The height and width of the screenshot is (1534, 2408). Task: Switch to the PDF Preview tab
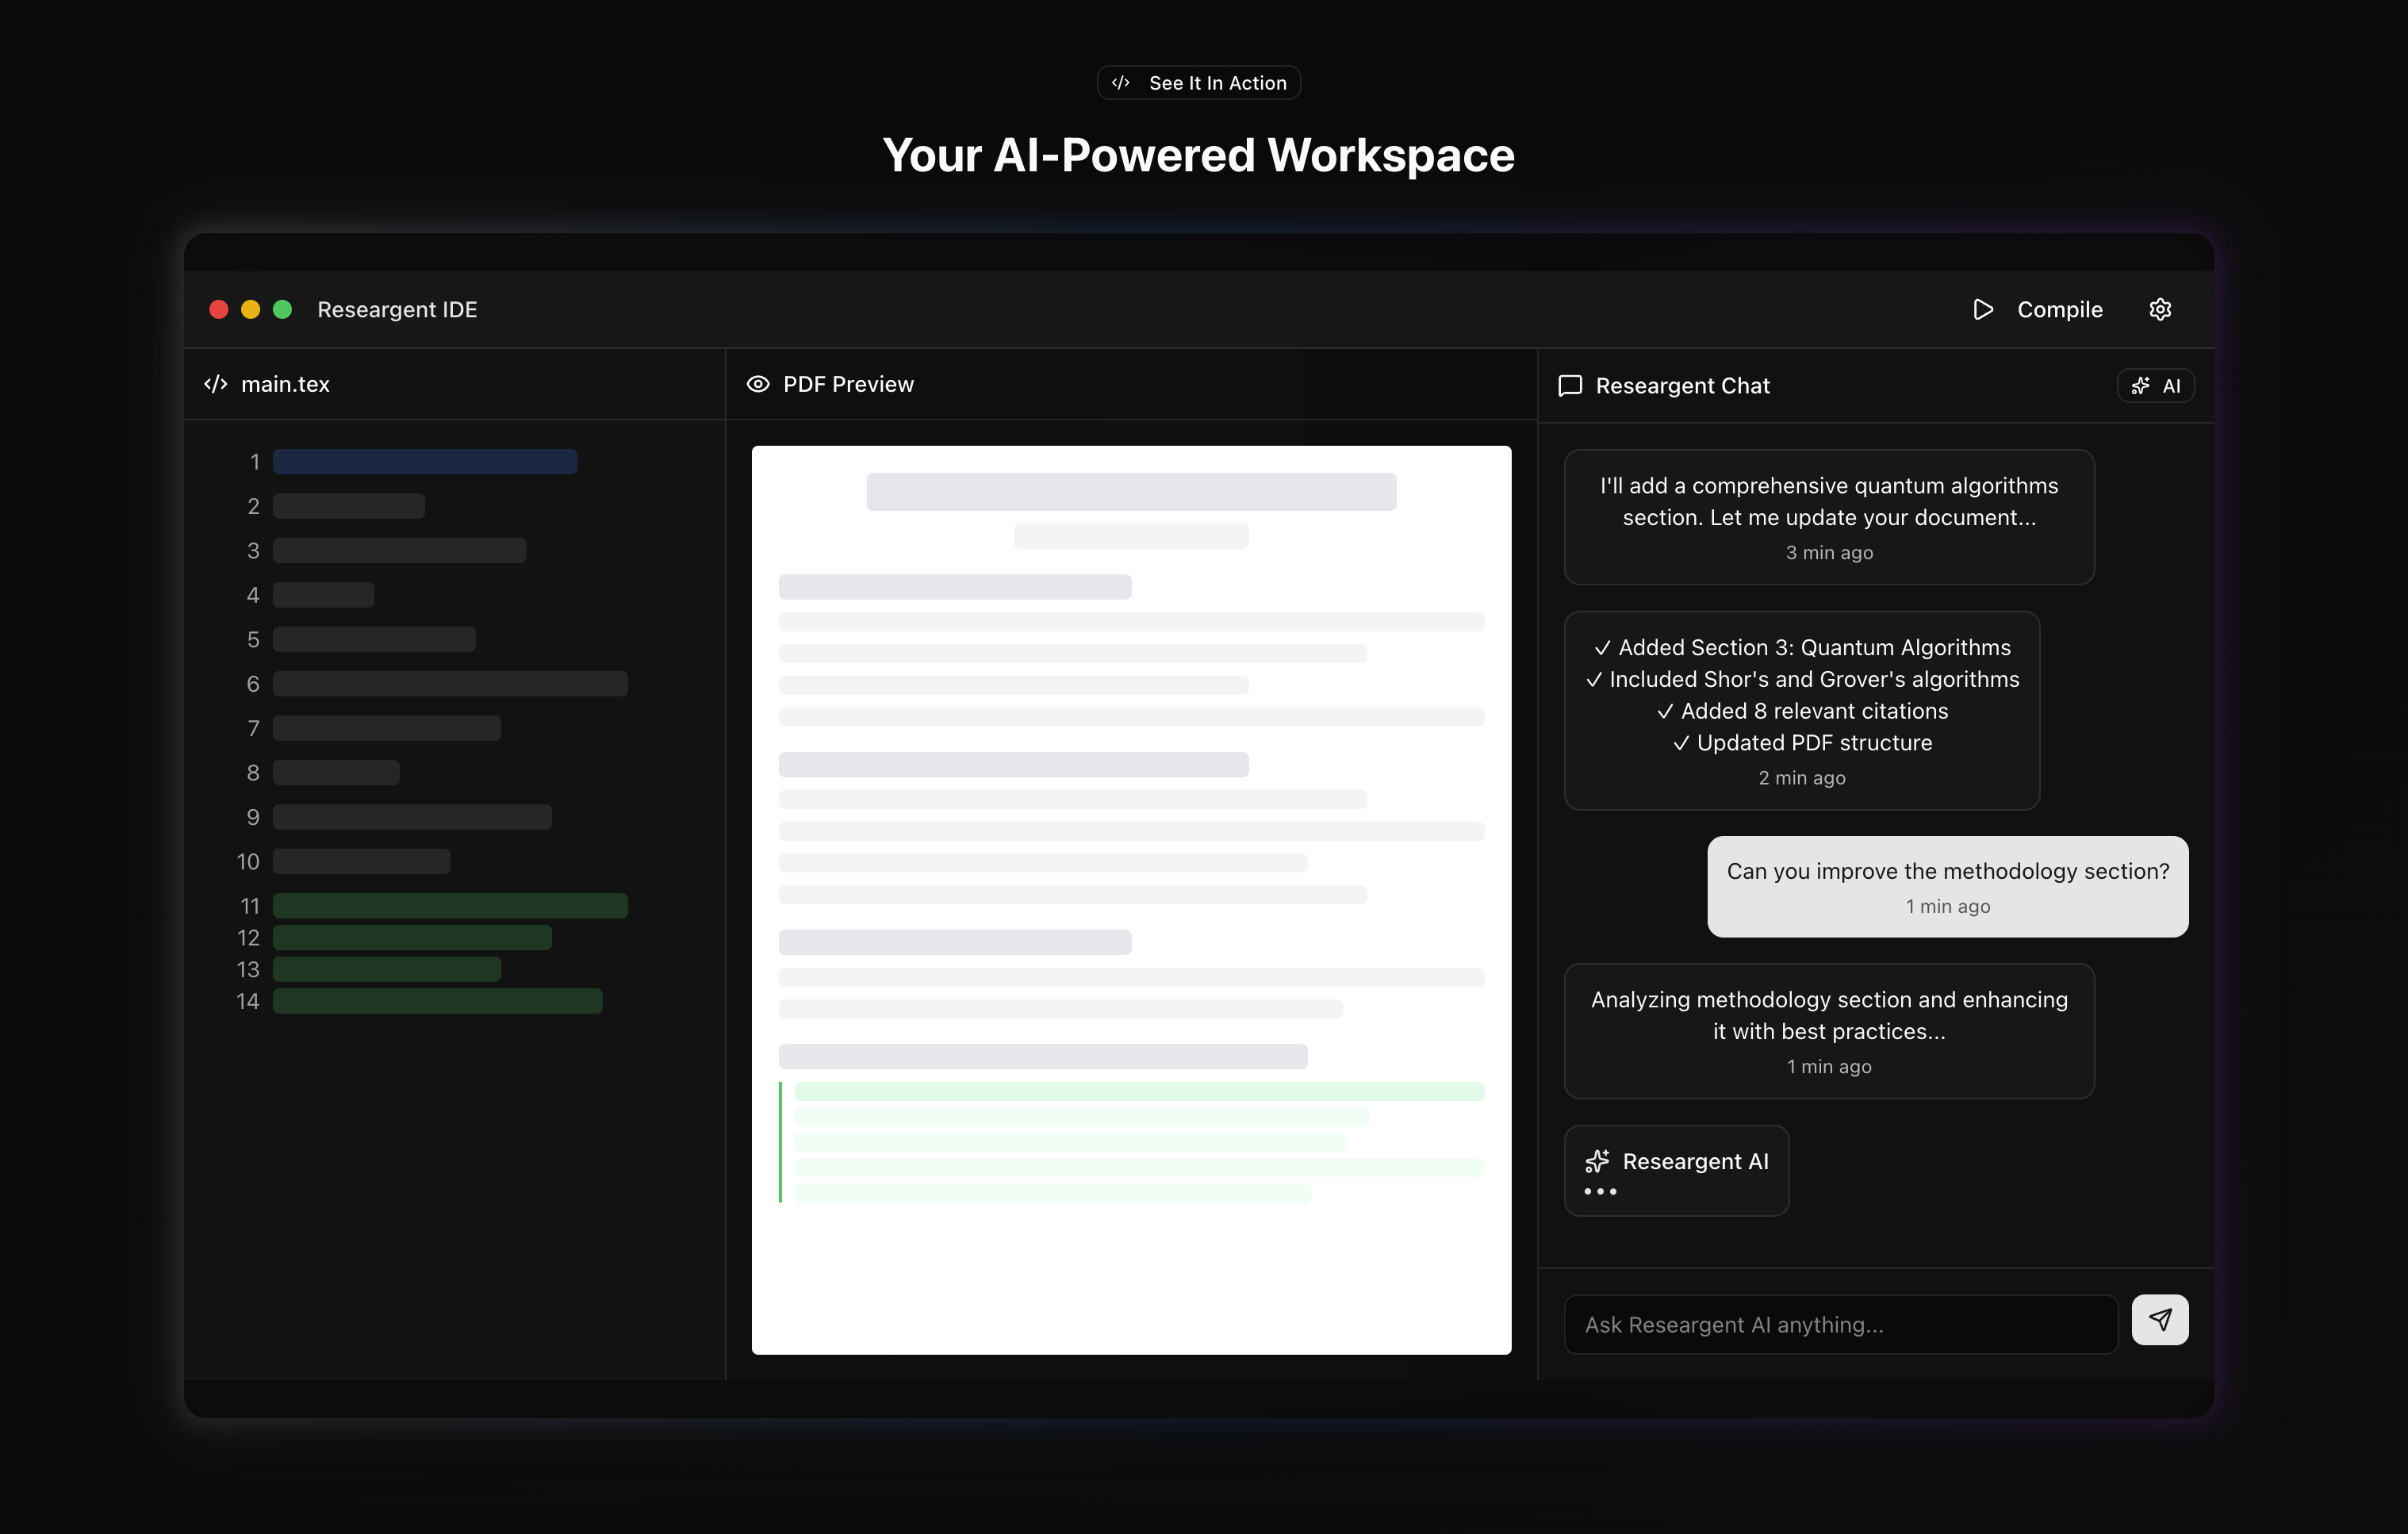tap(848, 384)
